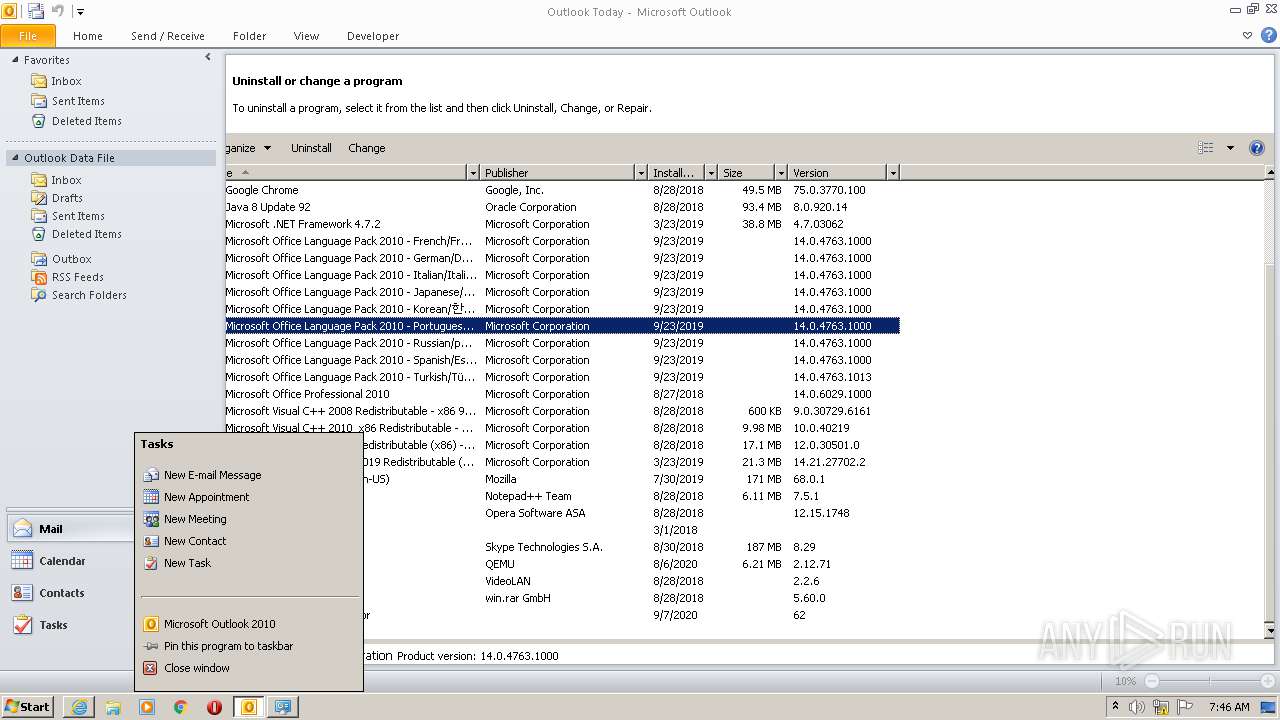The width and height of the screenshot is (1280, 720).
Task: Collapse the Outlook Data File tree
Action: click(x=15, y=158)
